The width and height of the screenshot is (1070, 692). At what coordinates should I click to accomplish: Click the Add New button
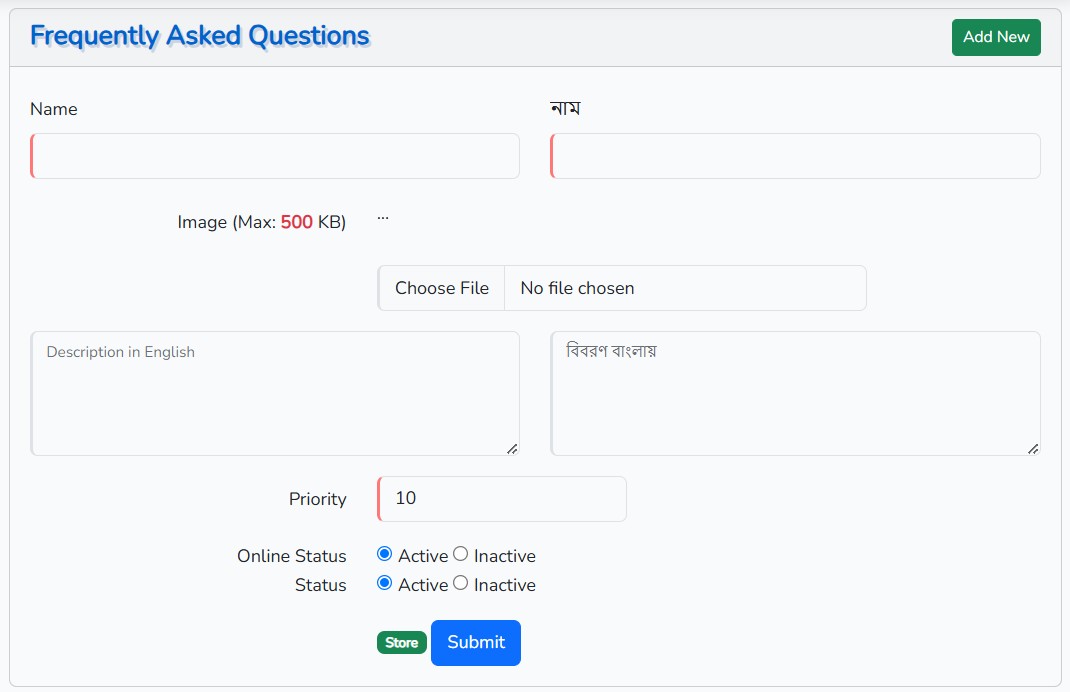(995, 37)
